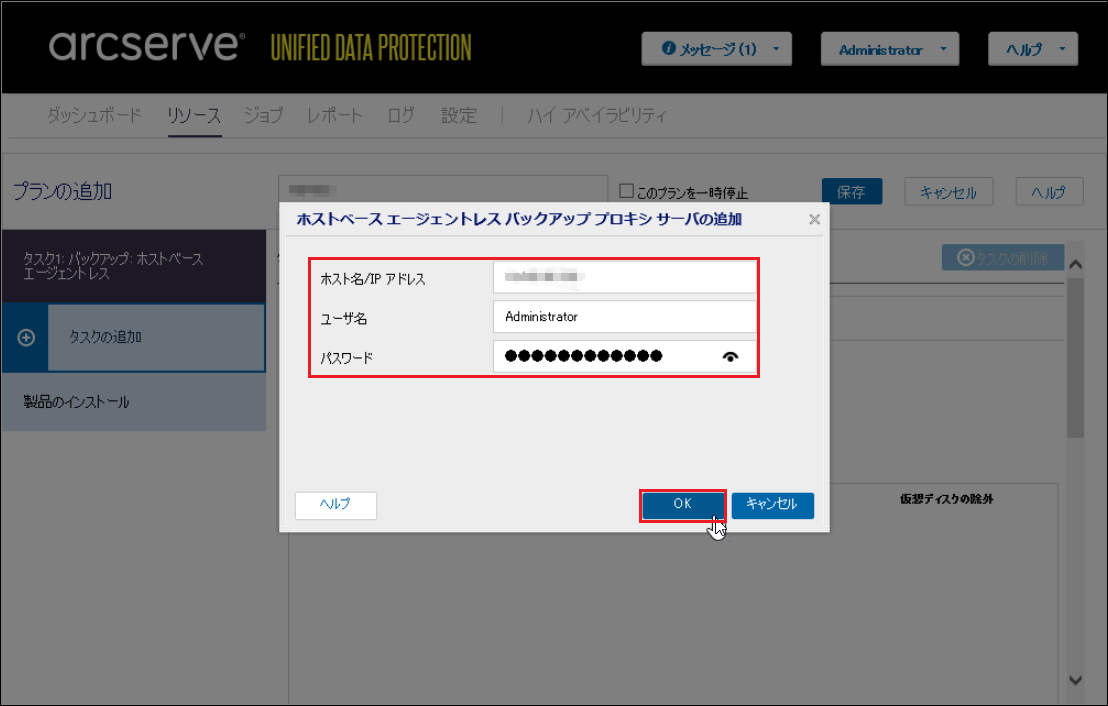Click the タスクの削除 button
Image resolution: width=1108 pixels, height=706 pixels.
point(1003,258)
